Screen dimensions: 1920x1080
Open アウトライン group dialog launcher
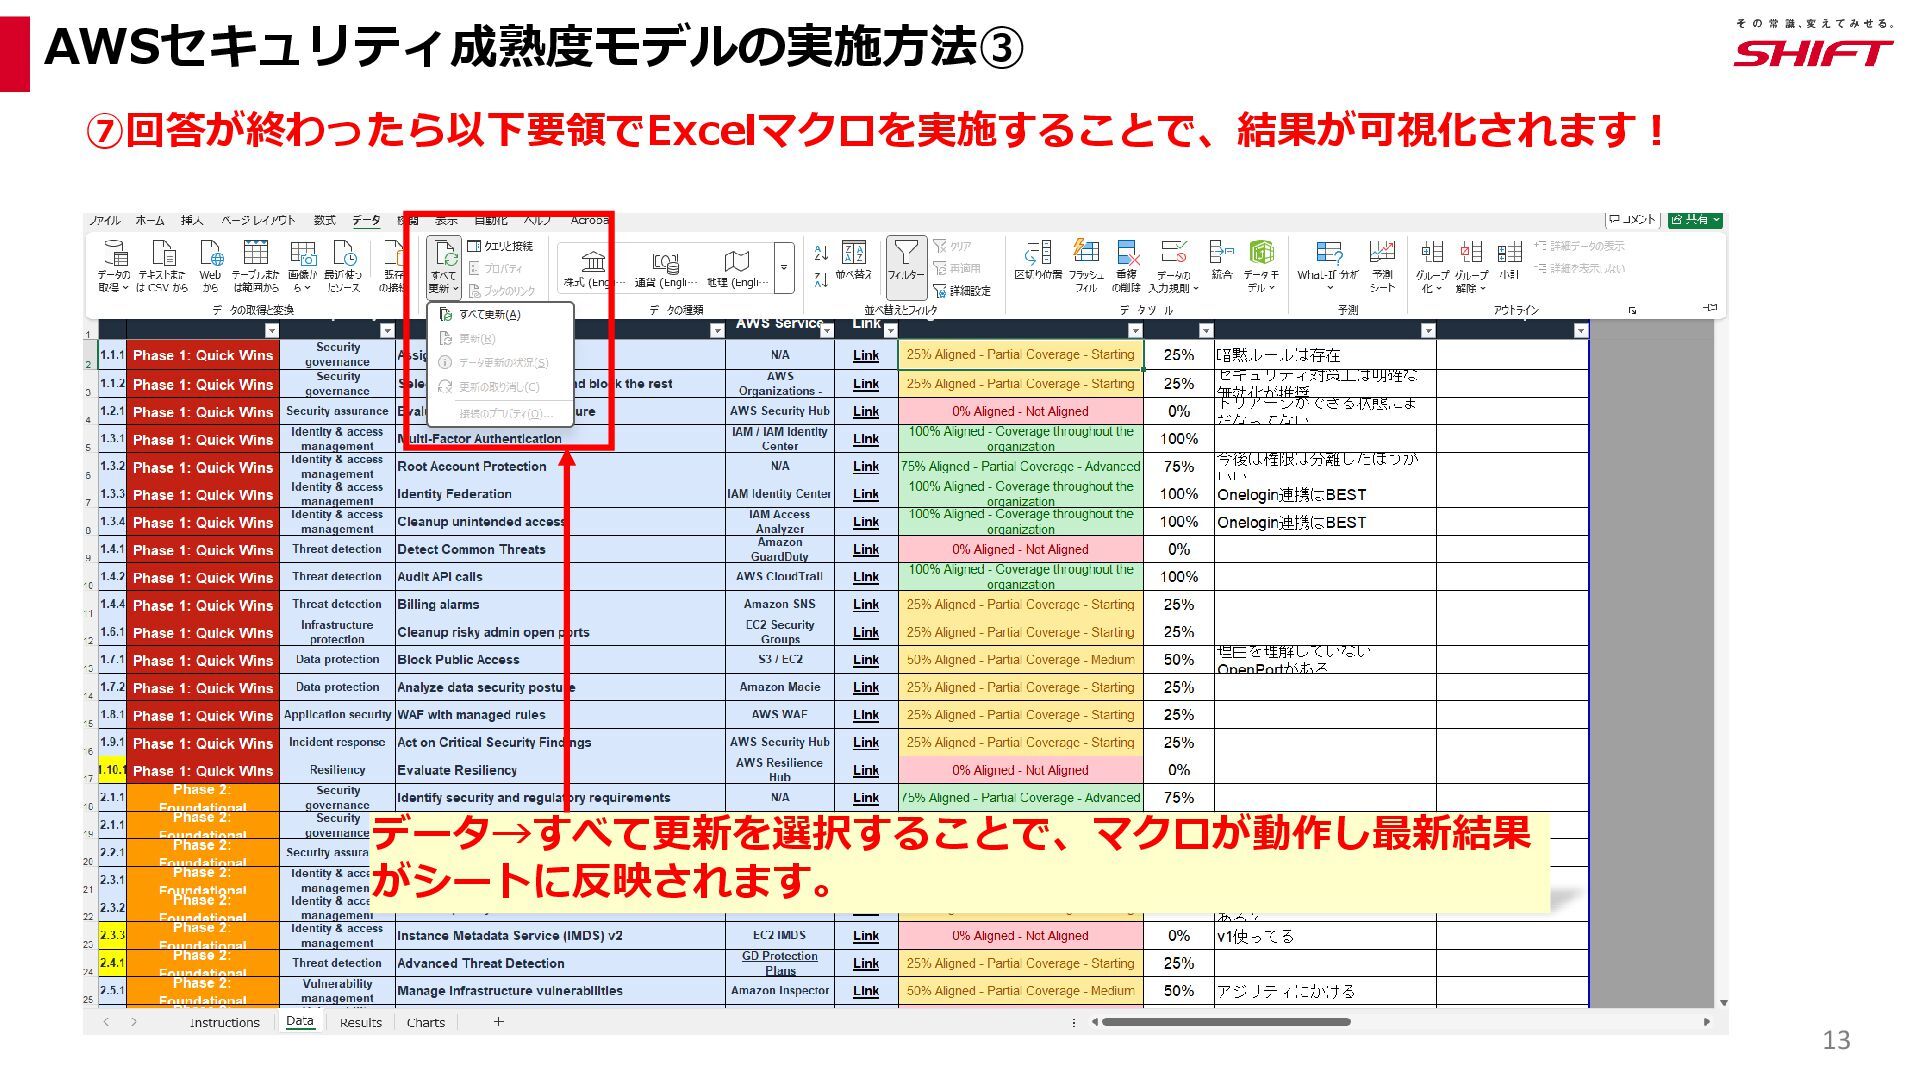click(1632, 311)
